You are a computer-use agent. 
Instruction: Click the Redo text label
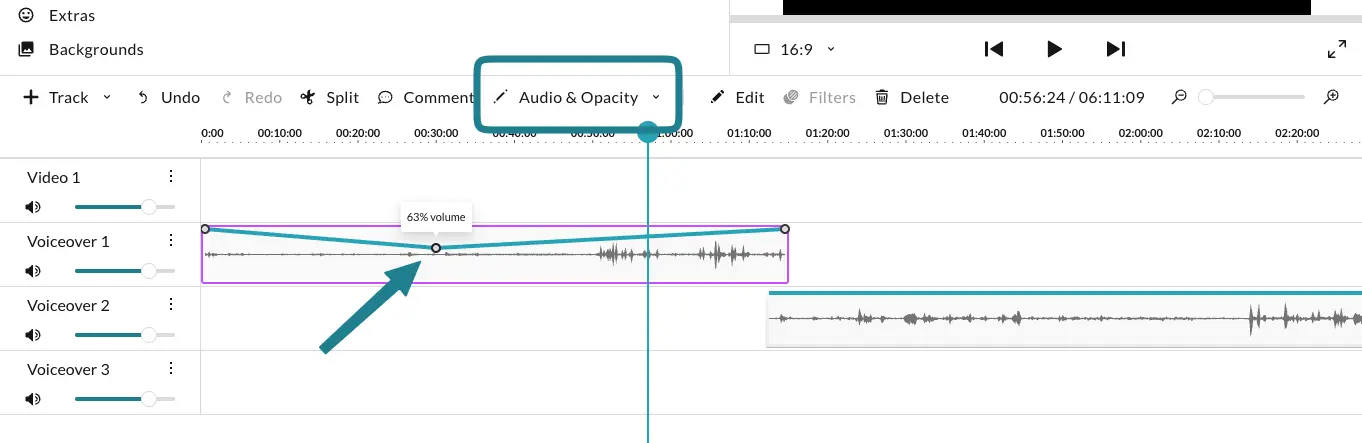263,97
